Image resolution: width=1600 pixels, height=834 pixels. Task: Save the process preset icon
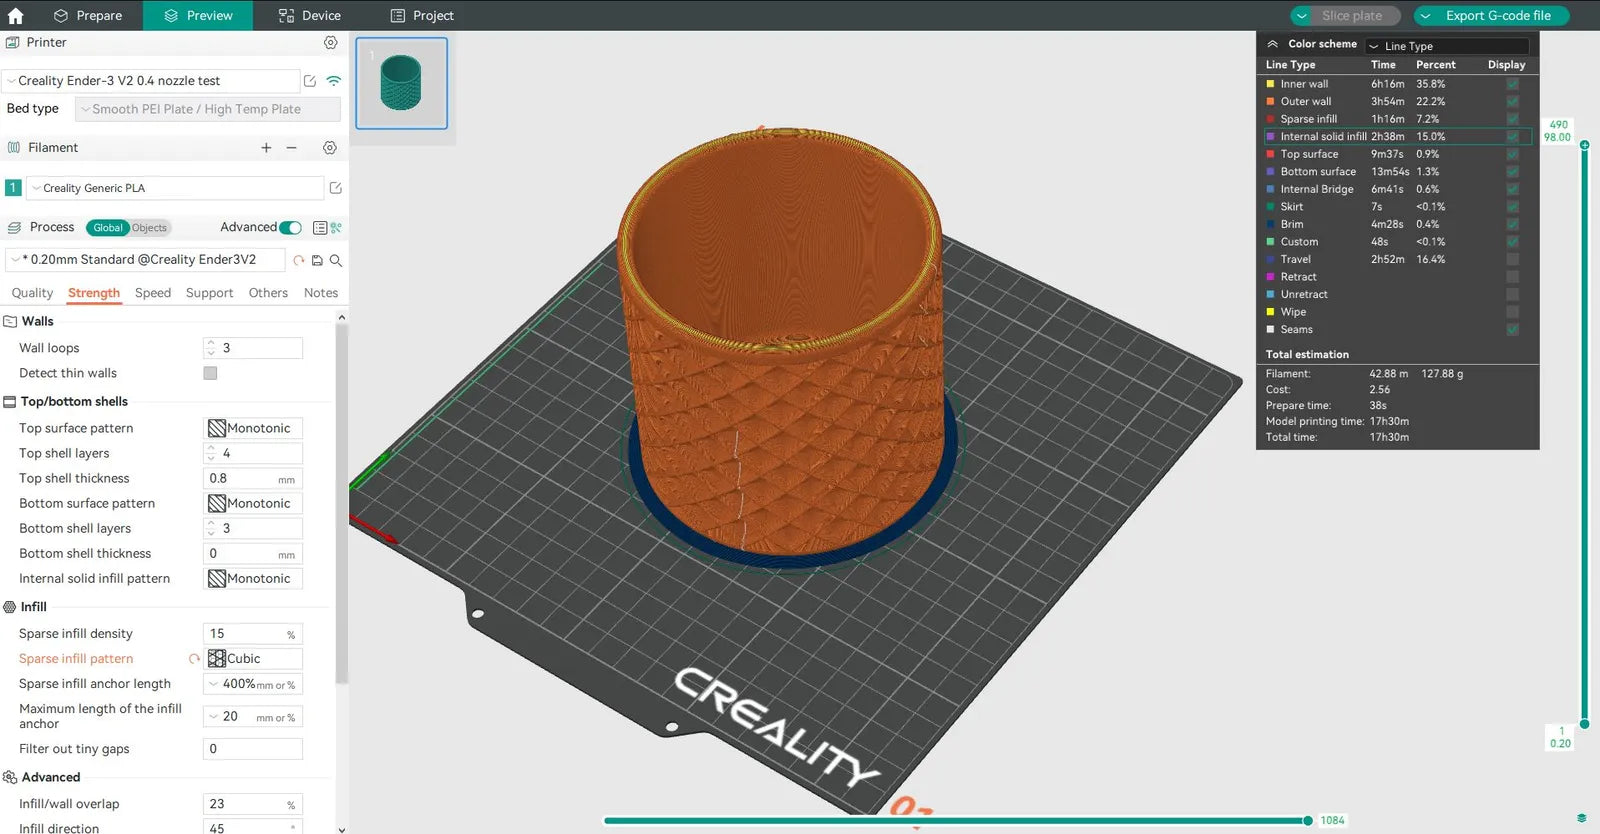[317, 260]
